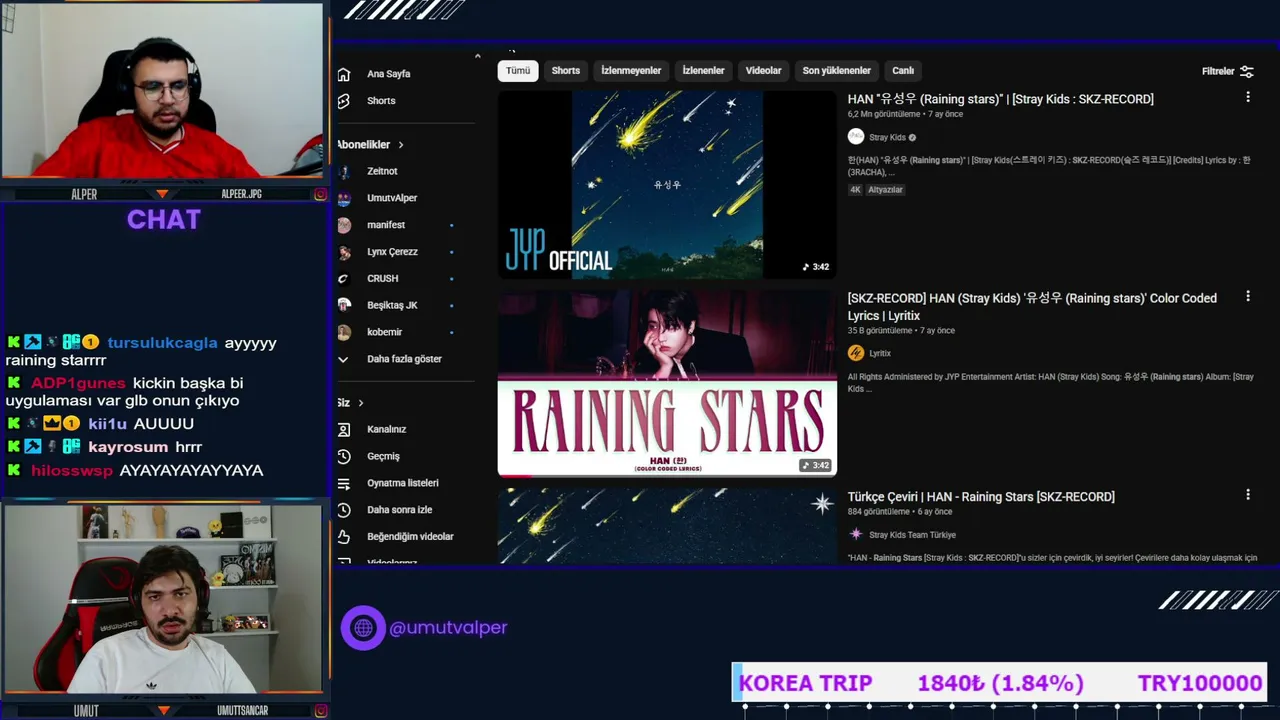Select the CRUSH subscription avatar
The width and height of the screenshot is (1280, 720).
pyautogui.click(x=344, y=279)
